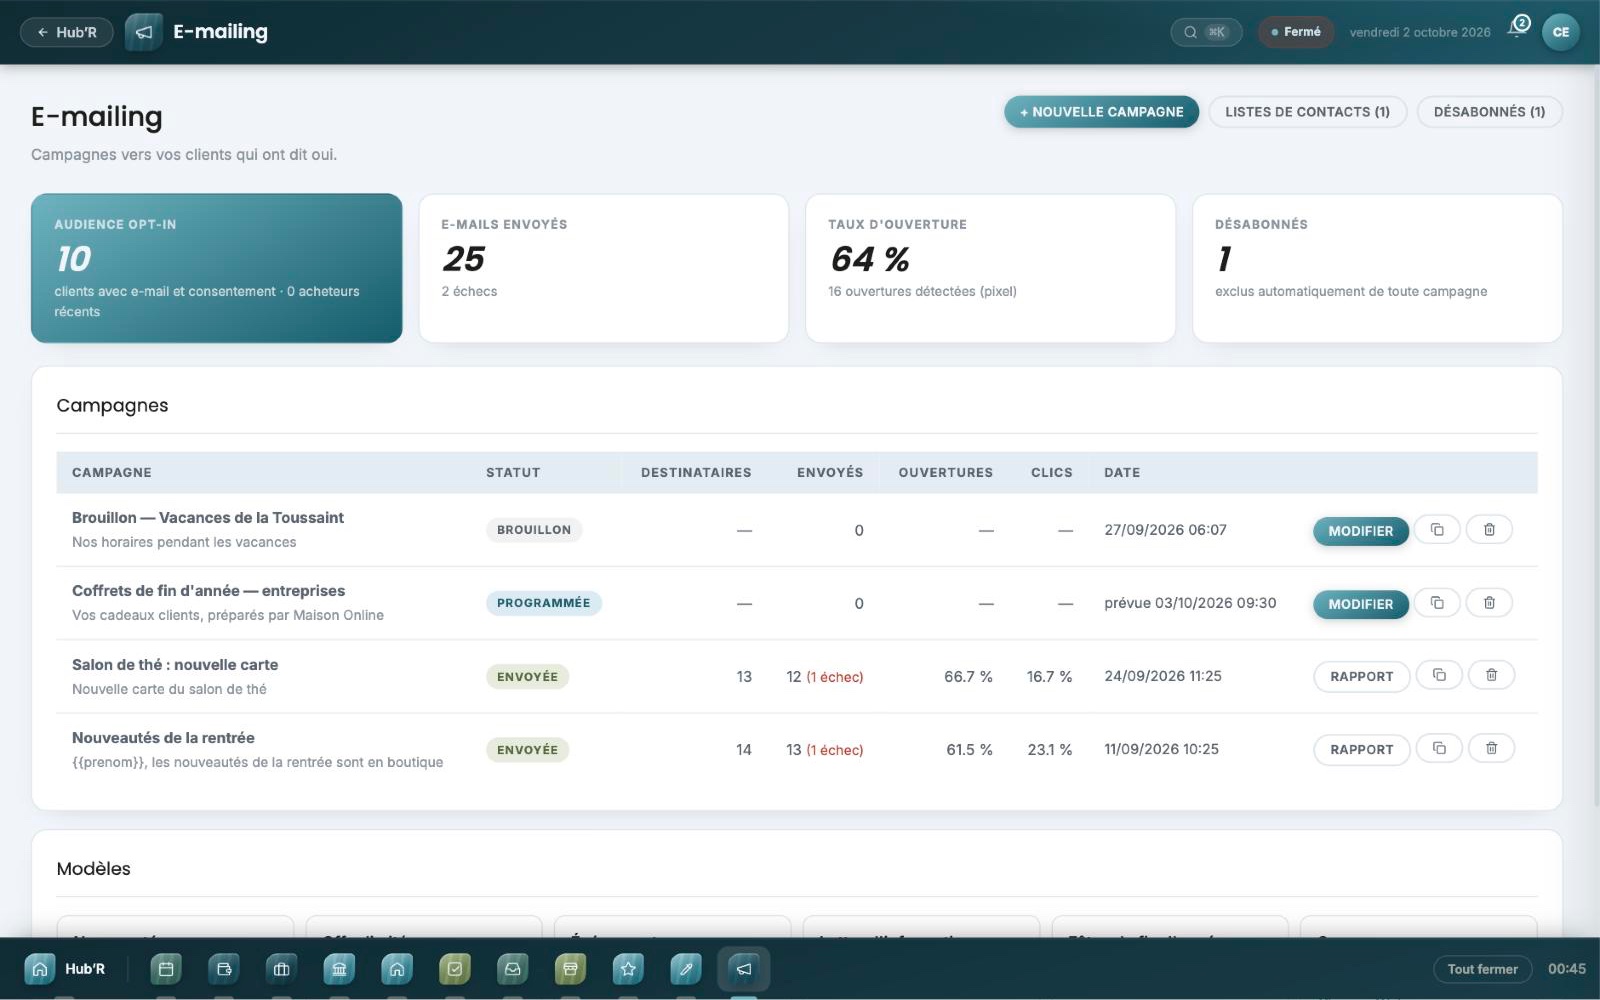
Task: Open Désabonnés (1) list
Action: [1489, 112]
